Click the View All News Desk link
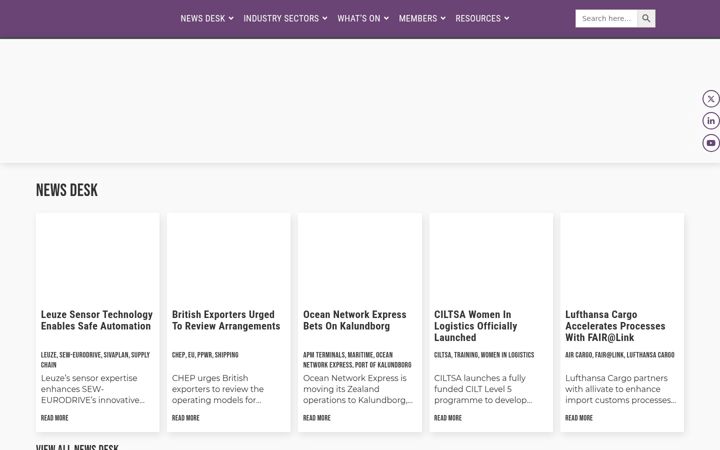720x450 pixels. point(77,447)
